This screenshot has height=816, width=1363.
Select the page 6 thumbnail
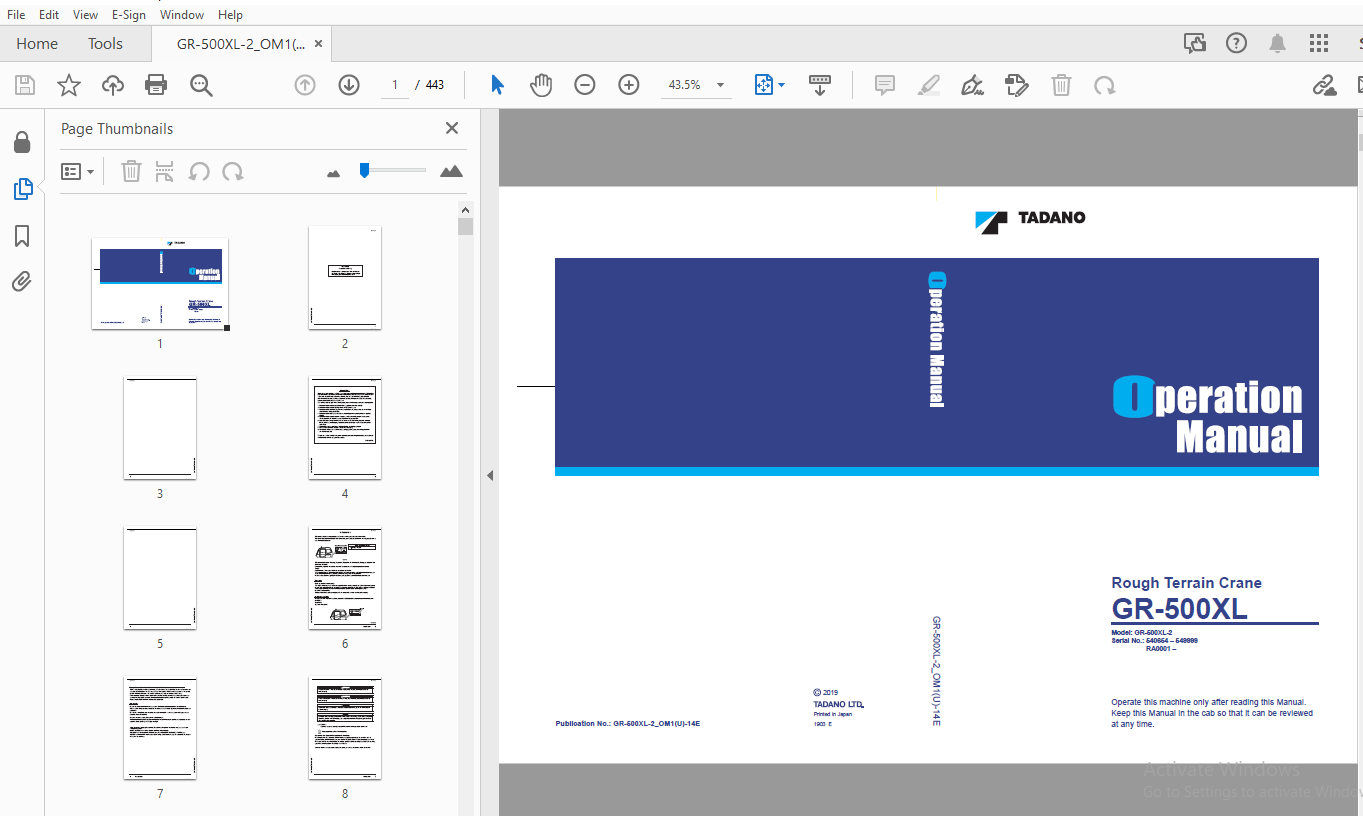[x=345, y=578]
